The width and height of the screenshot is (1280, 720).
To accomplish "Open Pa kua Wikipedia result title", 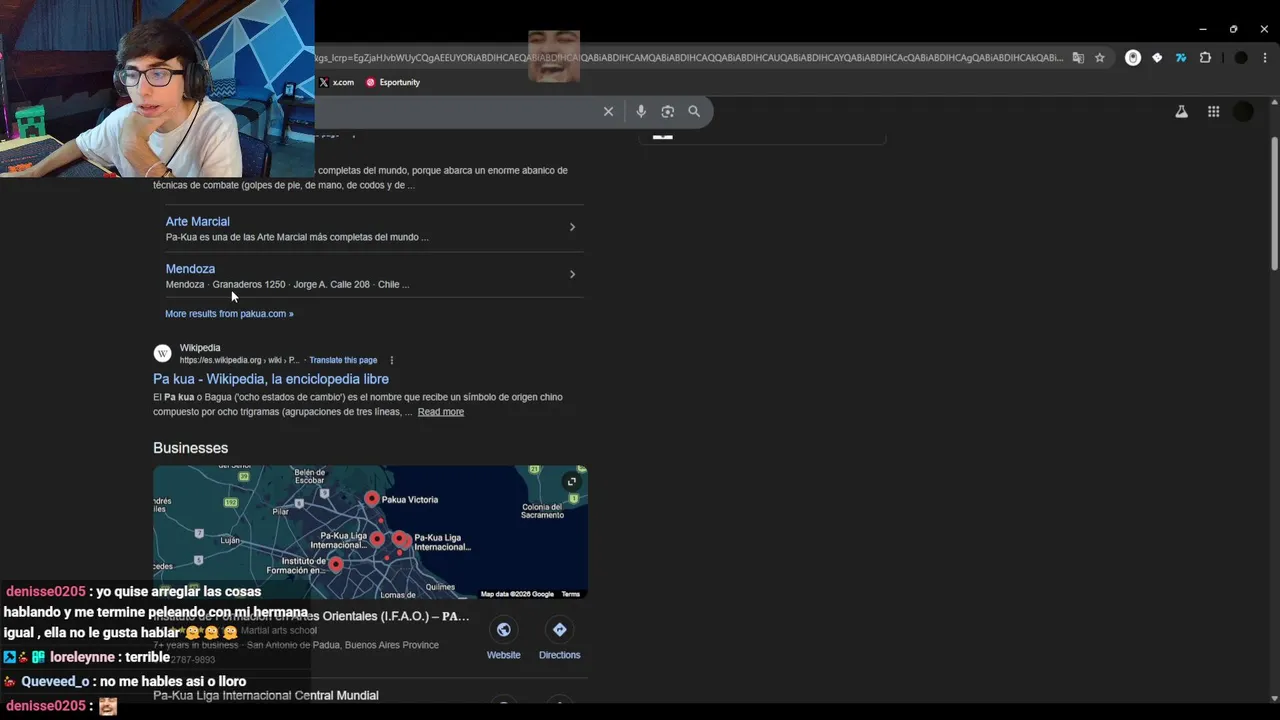I will coord(271,379).
